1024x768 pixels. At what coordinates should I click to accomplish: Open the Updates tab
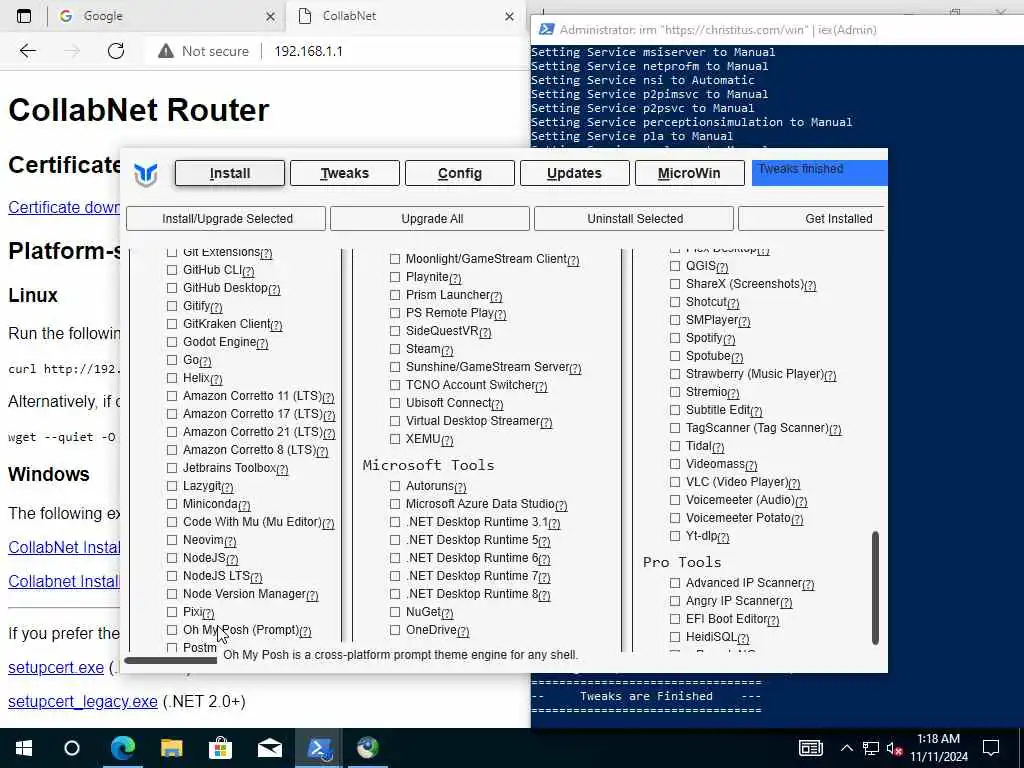[x=575, y=173]
